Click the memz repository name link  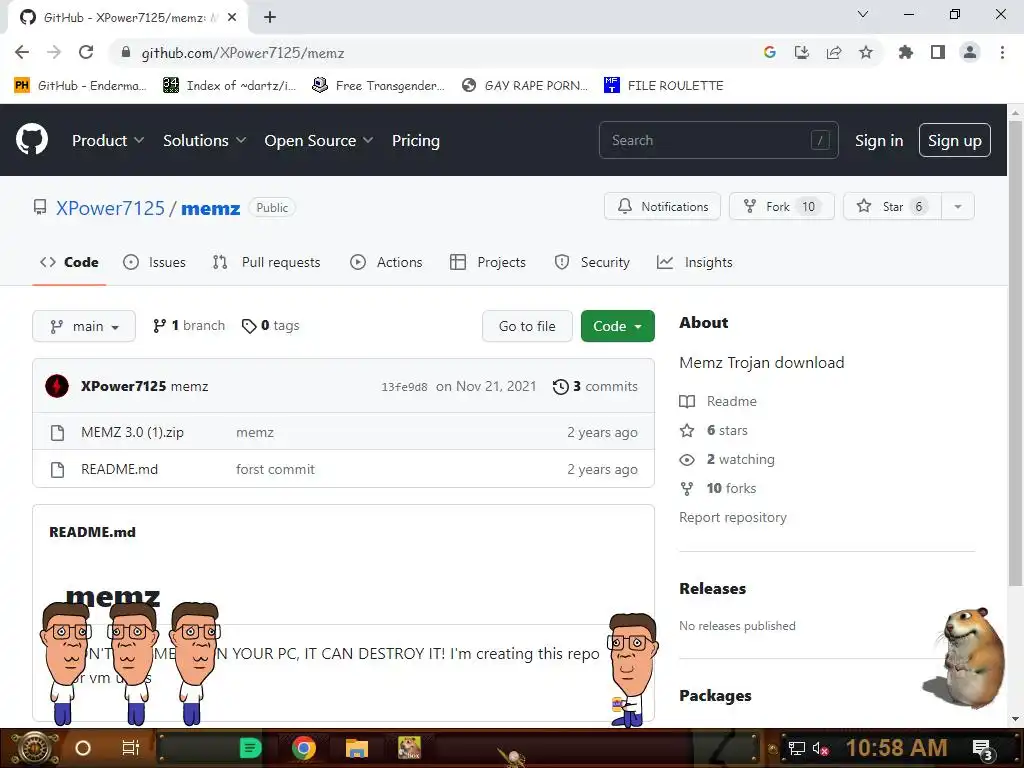[x=211, y=208]
